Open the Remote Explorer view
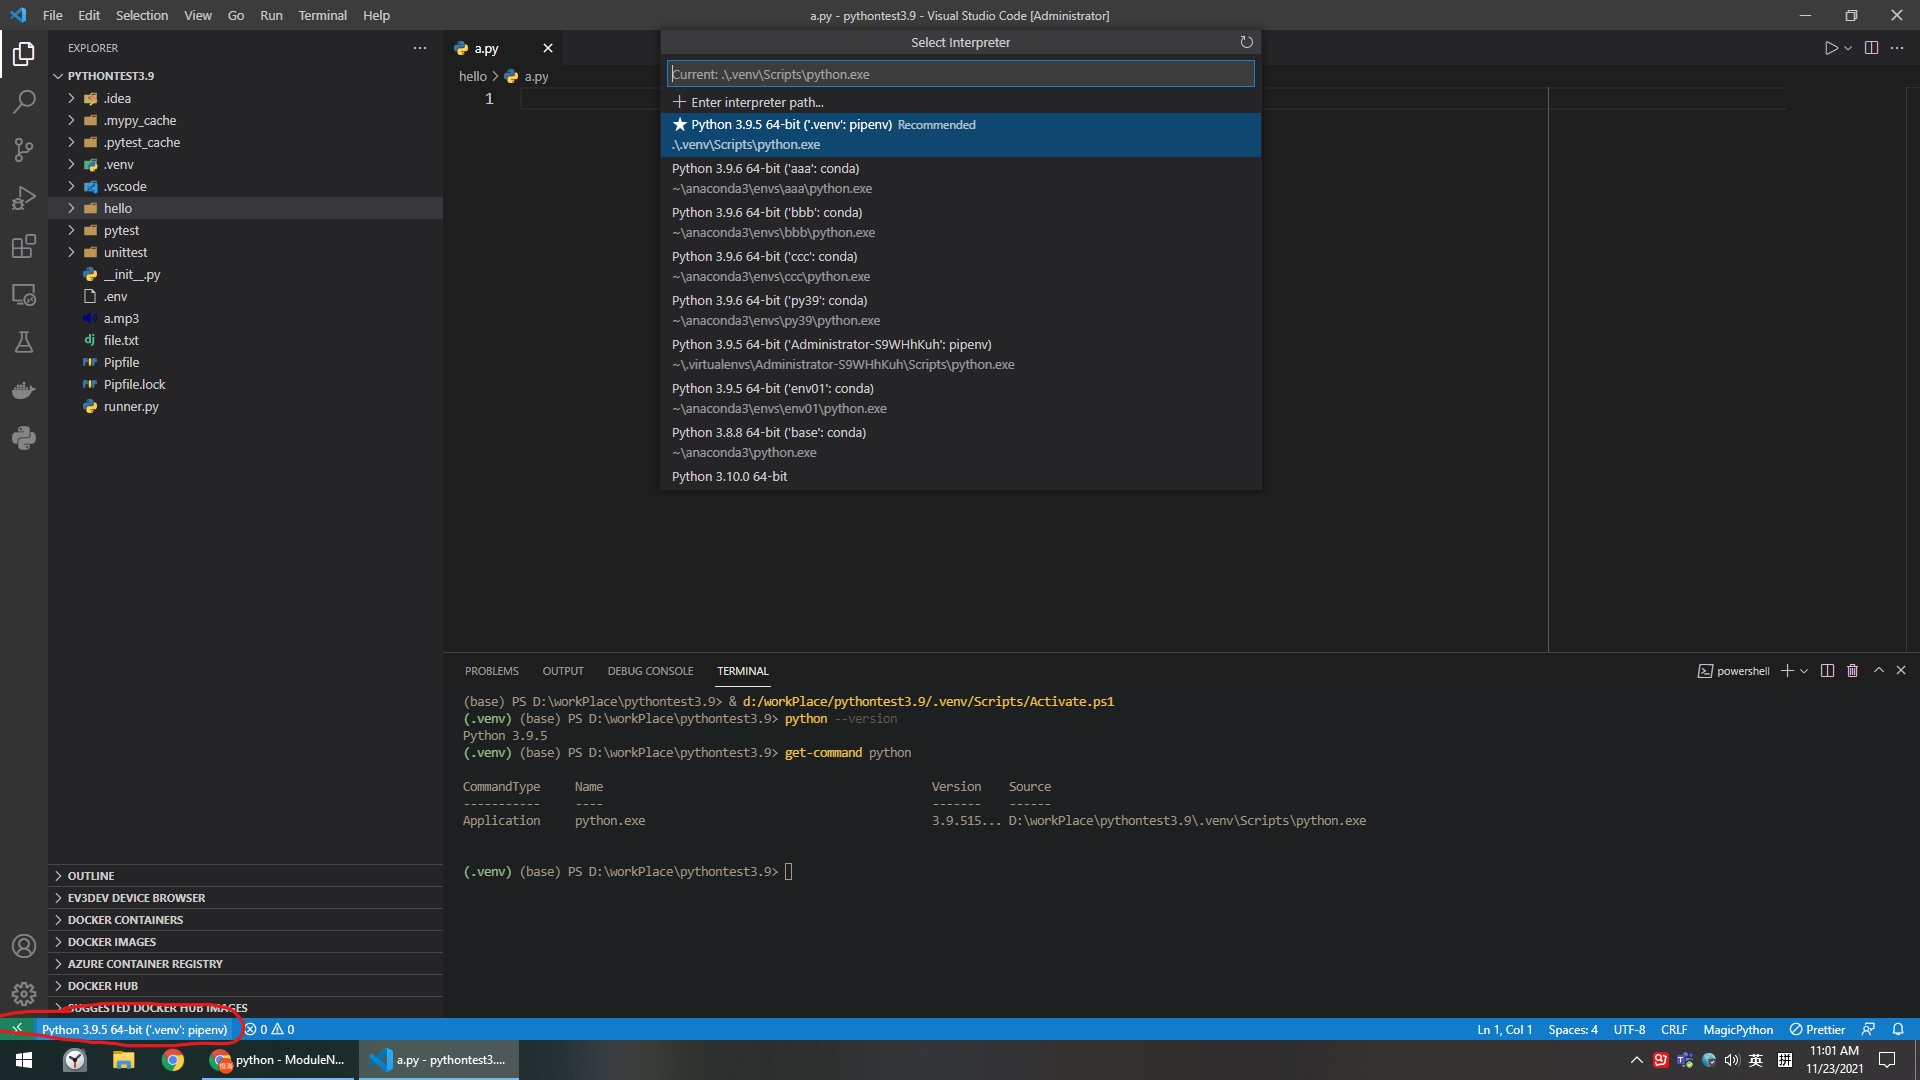The height and width of the screenshot is (1080, 1920). tap(24, 294)
